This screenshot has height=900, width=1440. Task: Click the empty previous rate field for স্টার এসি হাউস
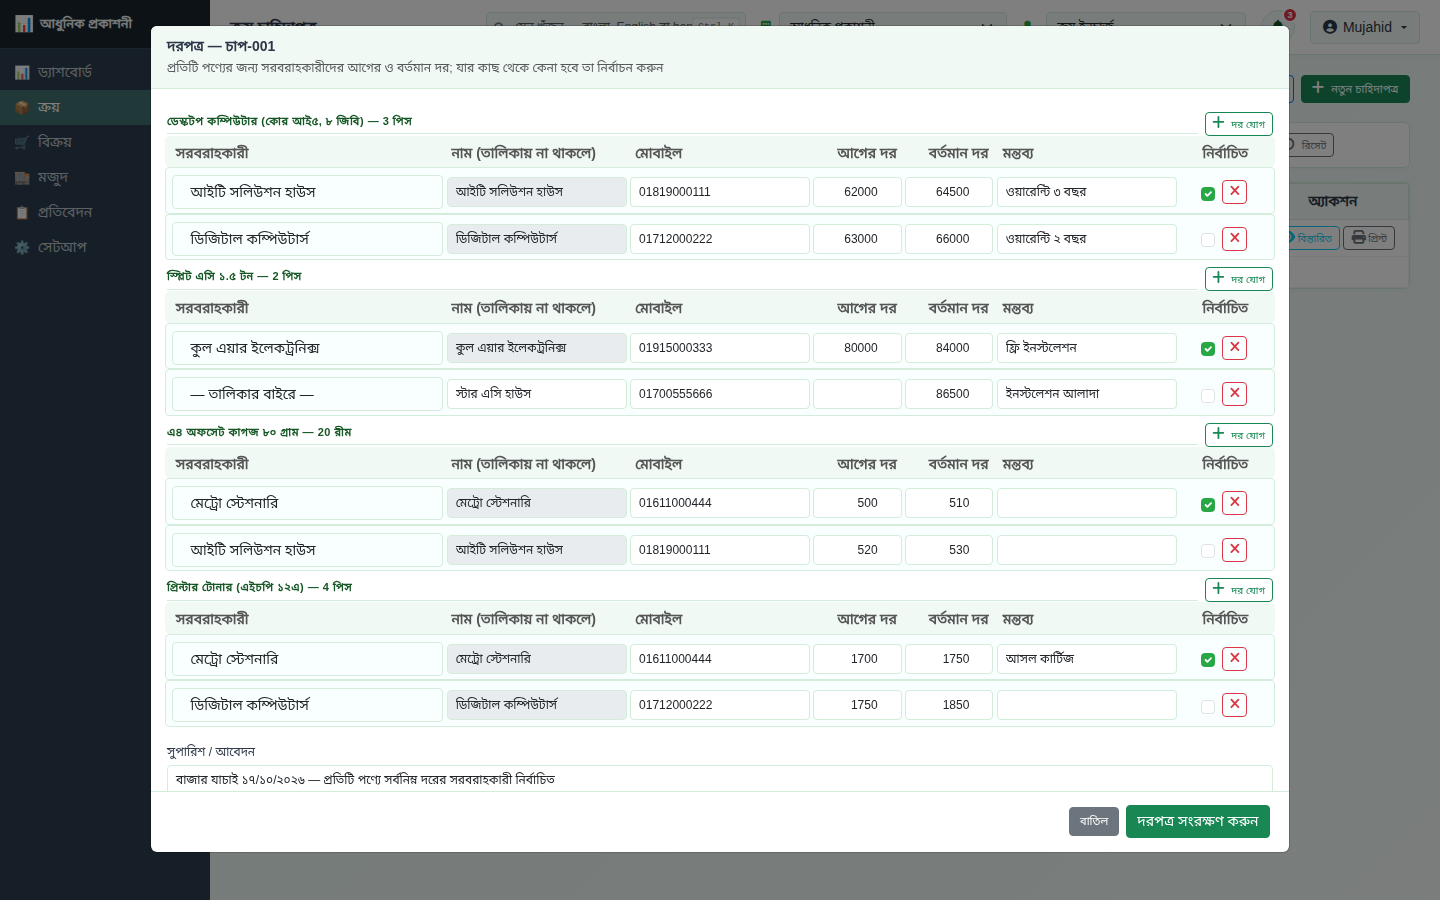(857, 394)
